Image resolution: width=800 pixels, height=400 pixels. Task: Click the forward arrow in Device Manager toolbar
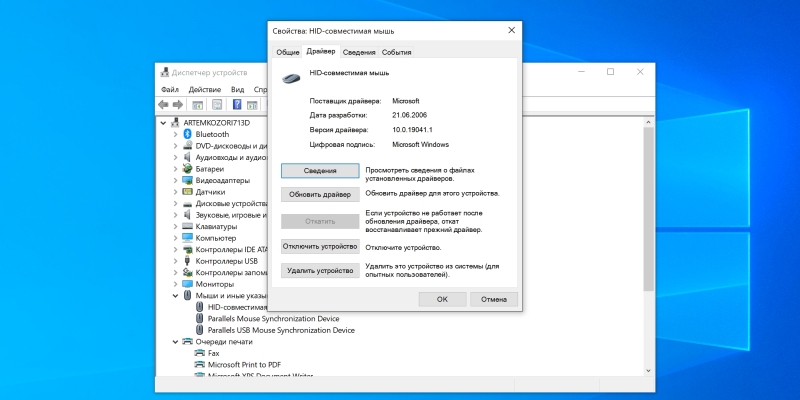pyautogui.click(x=177, y=104)
